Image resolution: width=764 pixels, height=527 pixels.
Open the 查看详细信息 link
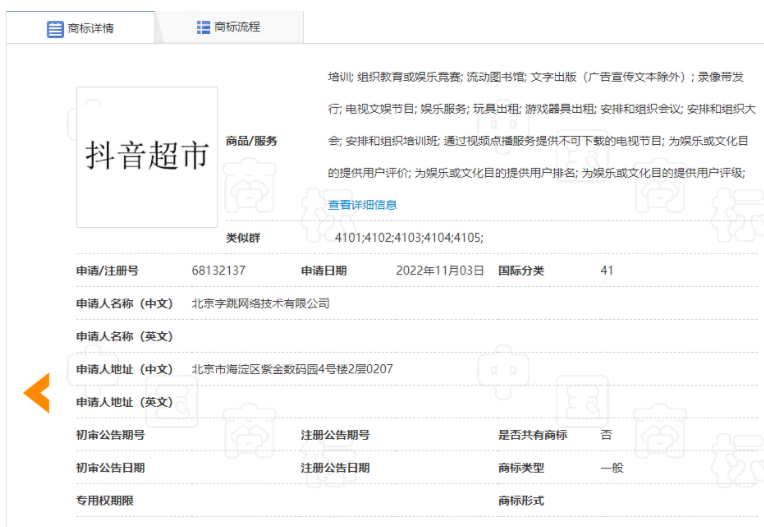[x=362, y=205]
